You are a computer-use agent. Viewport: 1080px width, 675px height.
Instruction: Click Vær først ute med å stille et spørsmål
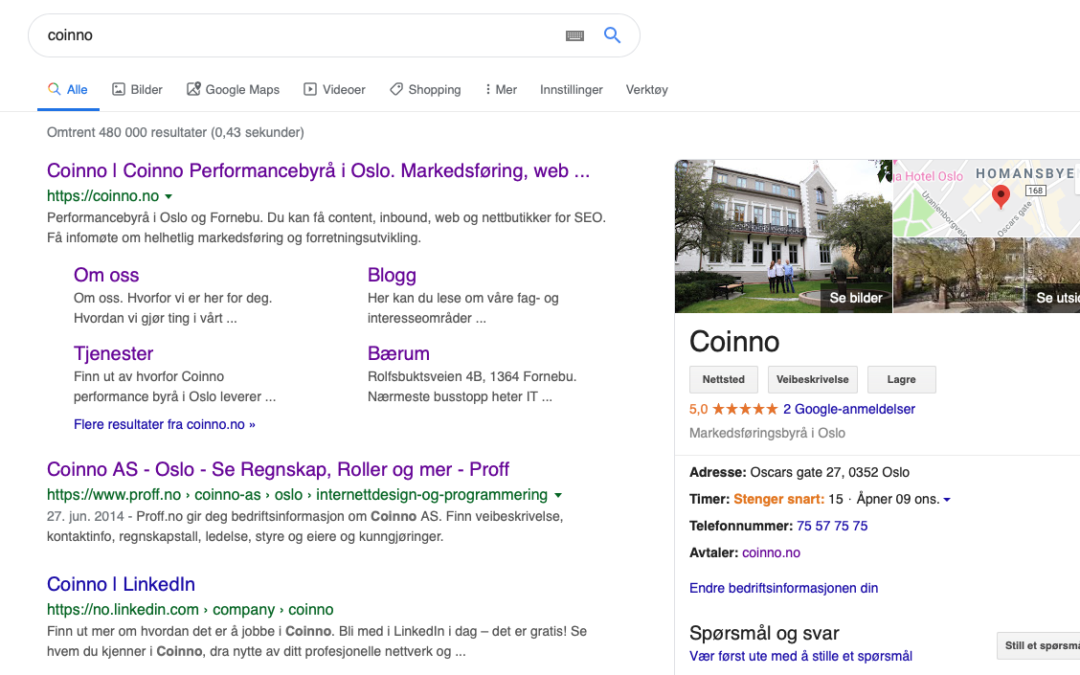tap(801, 656)
